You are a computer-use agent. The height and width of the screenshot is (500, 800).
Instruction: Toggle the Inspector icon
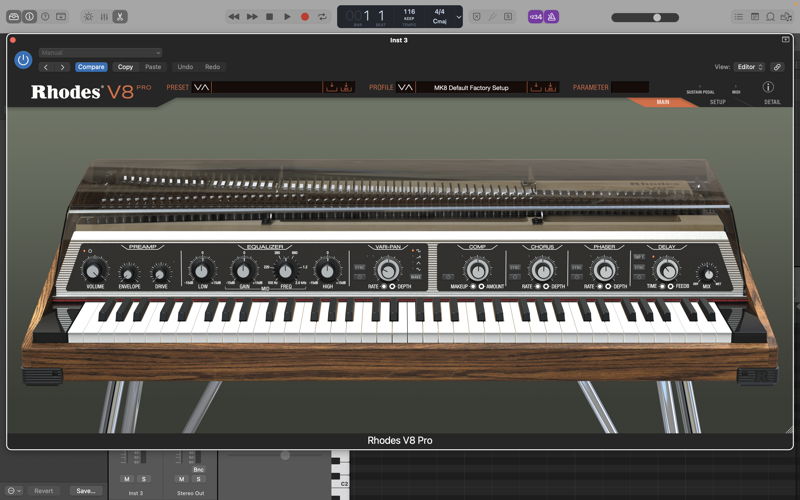(30, 17)
